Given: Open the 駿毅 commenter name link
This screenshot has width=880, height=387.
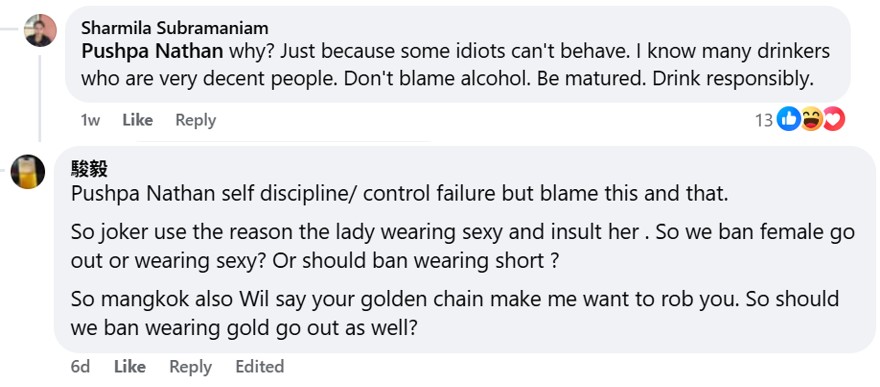Looking at the screenshot, I should [89, 168].
